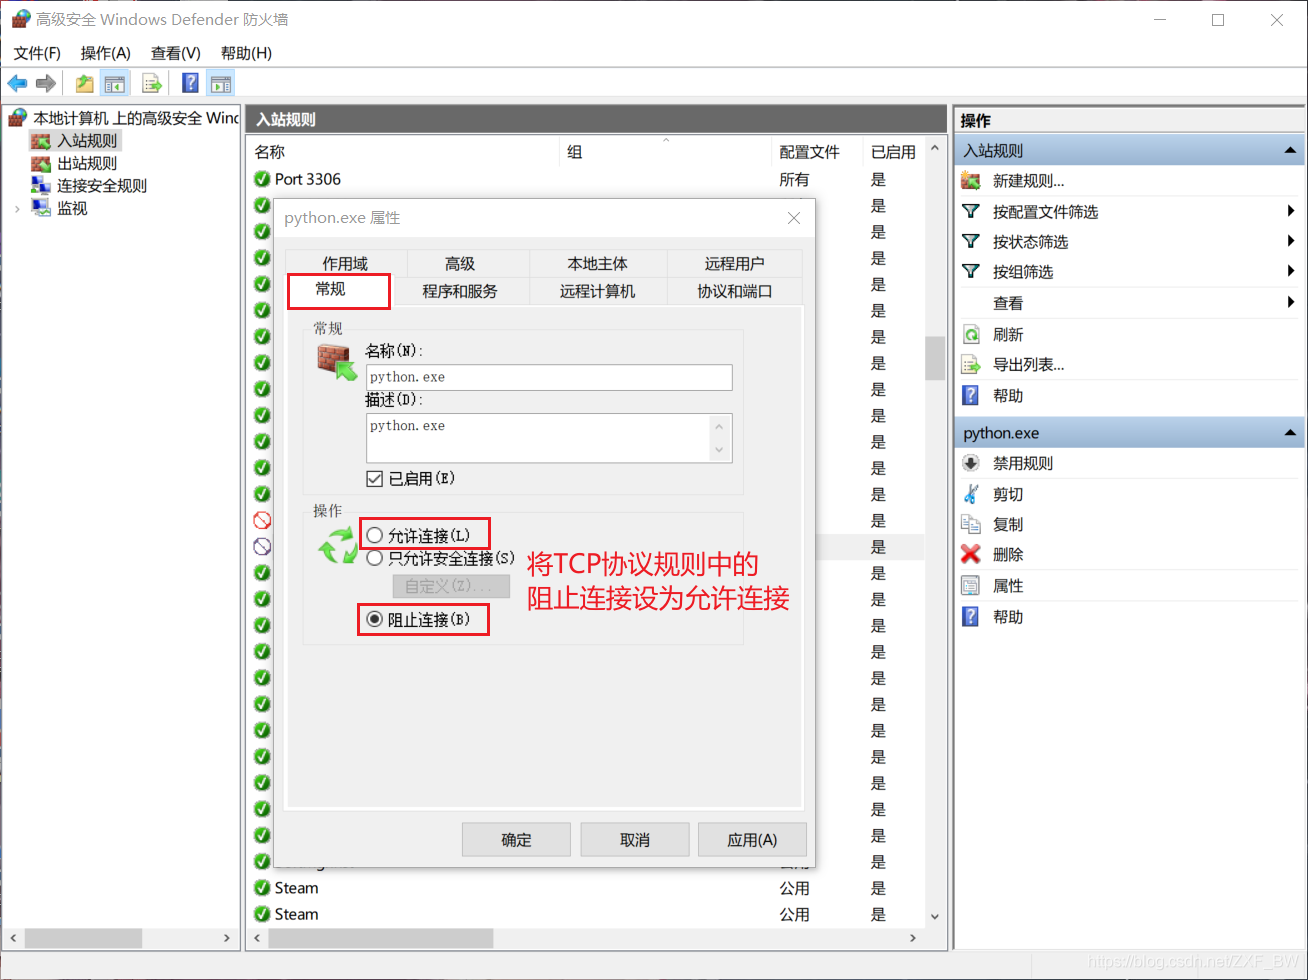Click 帮助 icon under 入站规则 actions section

point(971,396)
